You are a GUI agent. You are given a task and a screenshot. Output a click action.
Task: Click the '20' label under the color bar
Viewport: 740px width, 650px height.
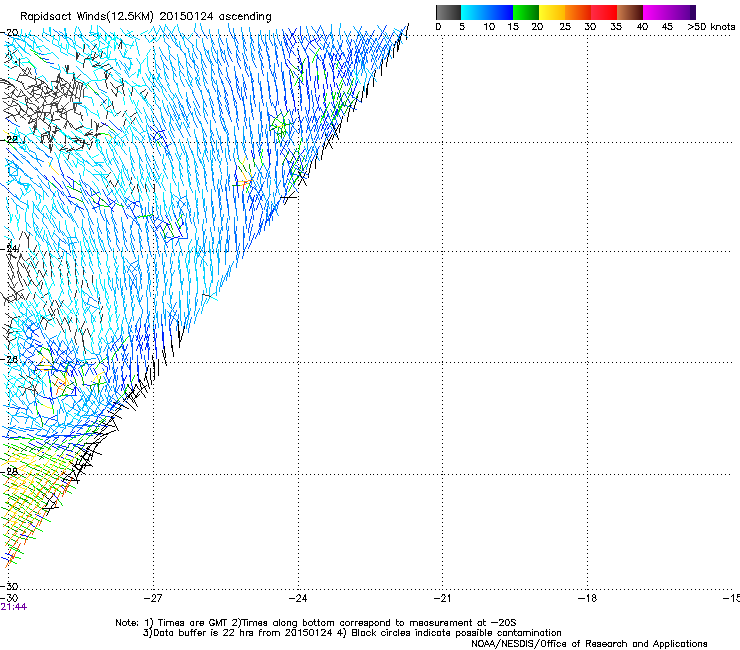point(537,27)
